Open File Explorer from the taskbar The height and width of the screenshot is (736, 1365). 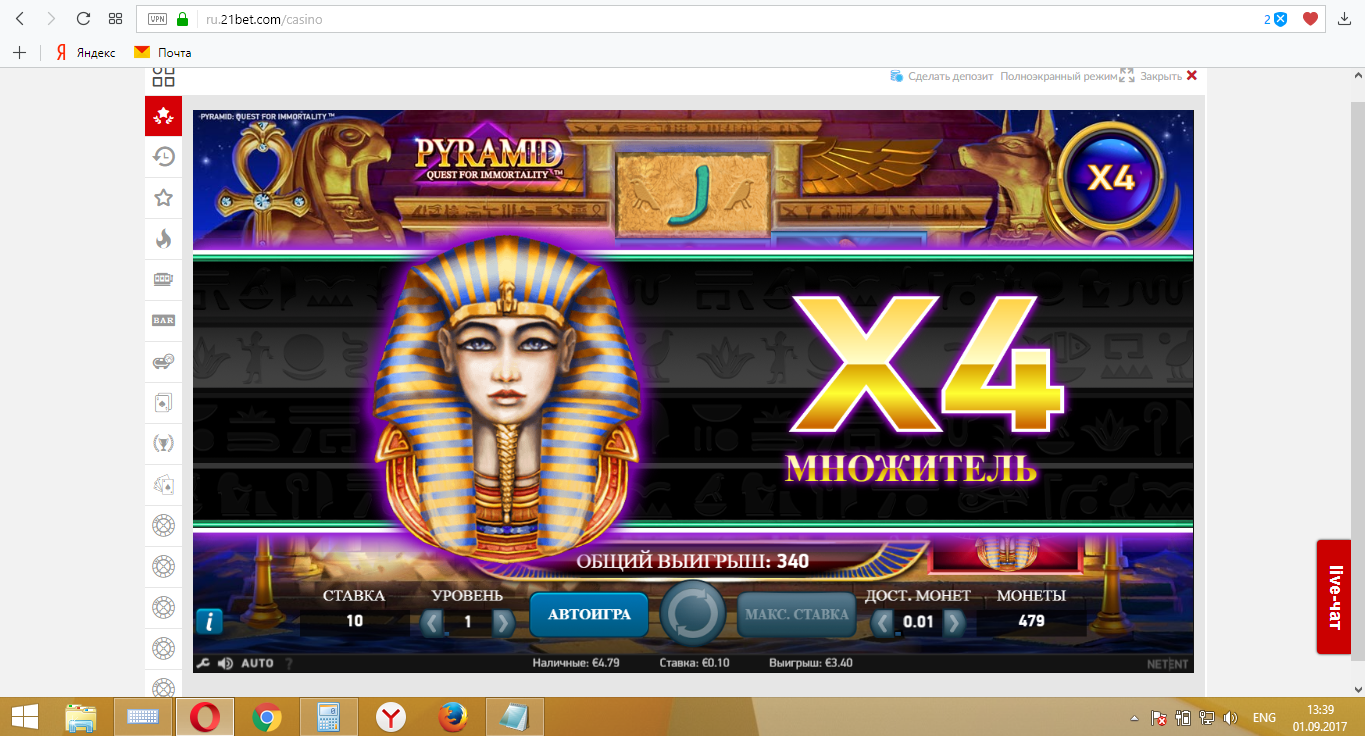[81, 717]
